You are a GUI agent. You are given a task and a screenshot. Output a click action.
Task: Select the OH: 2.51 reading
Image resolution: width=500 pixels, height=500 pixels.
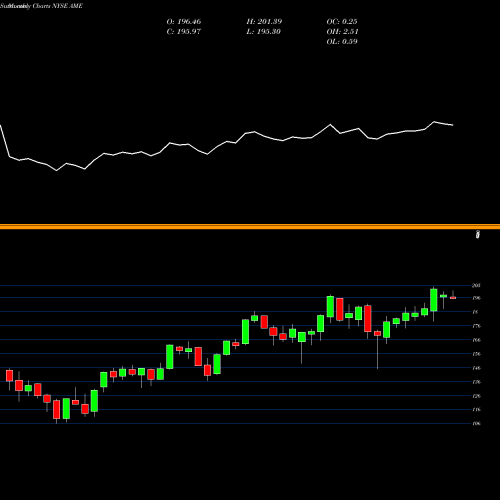[x=342, y=32]
